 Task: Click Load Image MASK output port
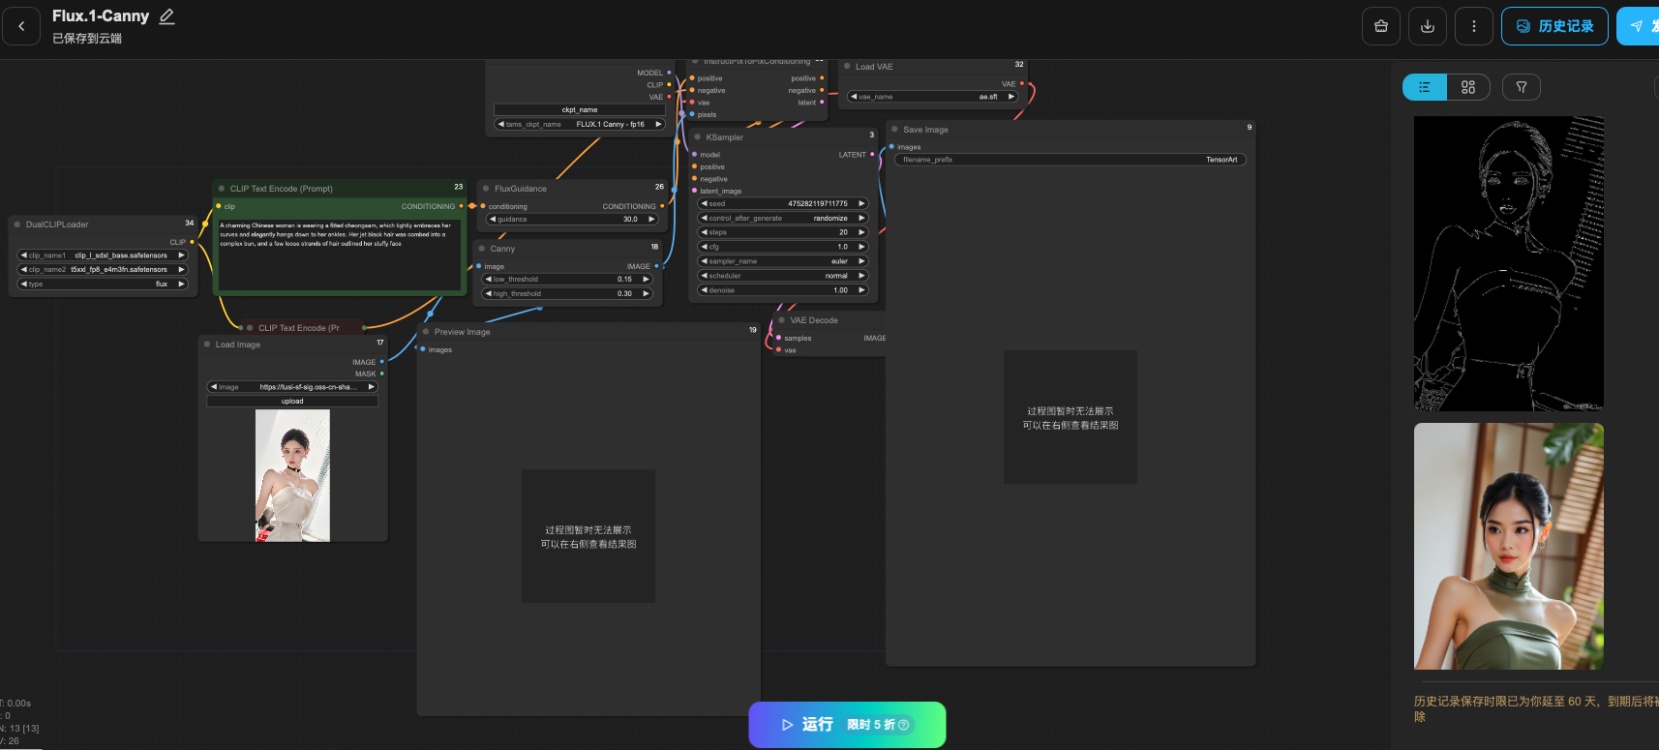(x=382, y=374)
